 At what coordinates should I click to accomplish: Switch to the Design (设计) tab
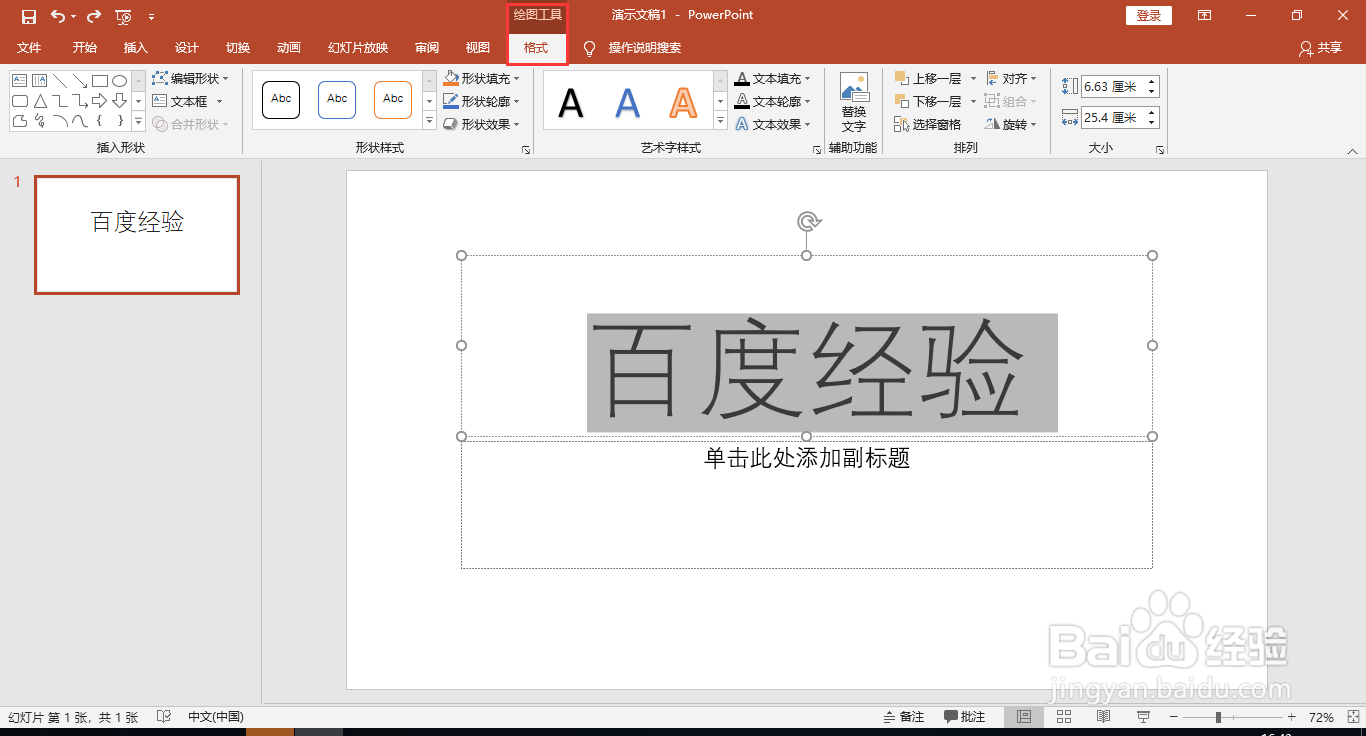tap(187, 48)
